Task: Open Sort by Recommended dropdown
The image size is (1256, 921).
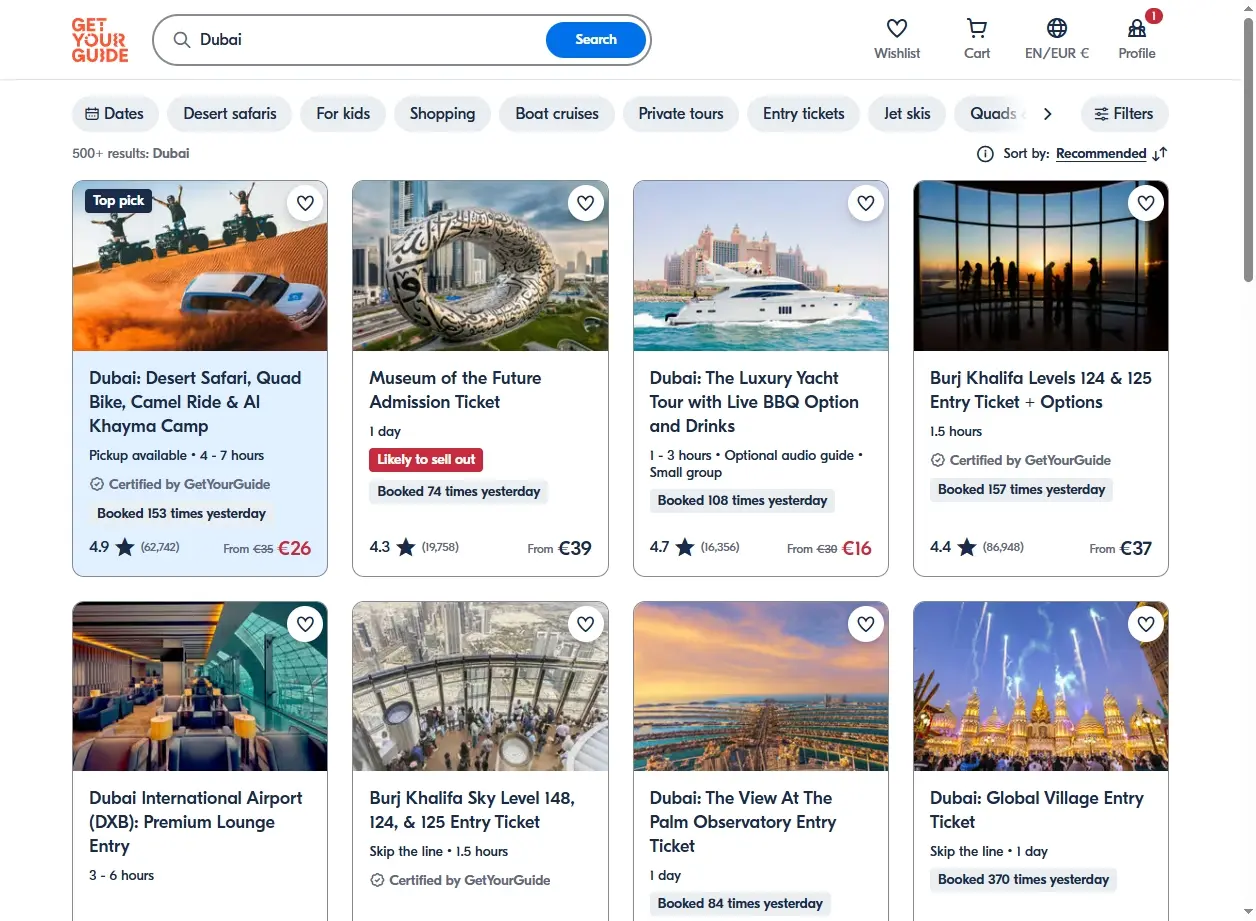Action: click(x=1101, y=153)
